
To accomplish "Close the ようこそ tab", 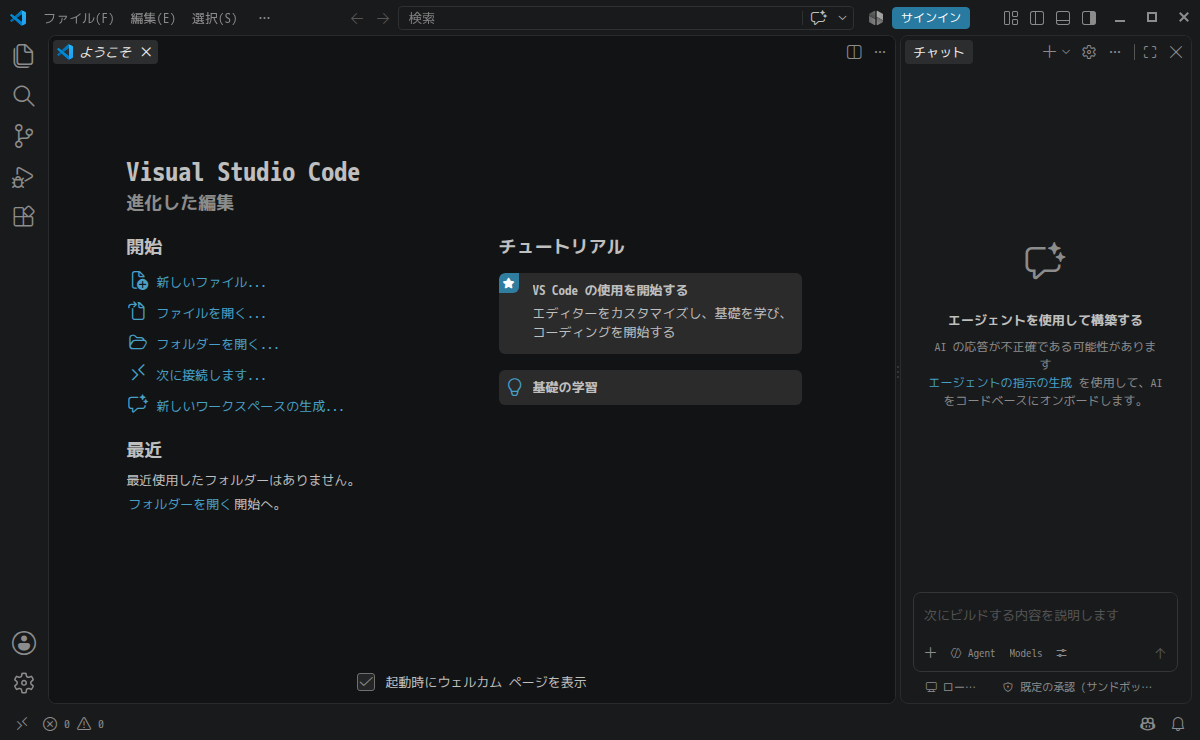I will click(146, 52).
